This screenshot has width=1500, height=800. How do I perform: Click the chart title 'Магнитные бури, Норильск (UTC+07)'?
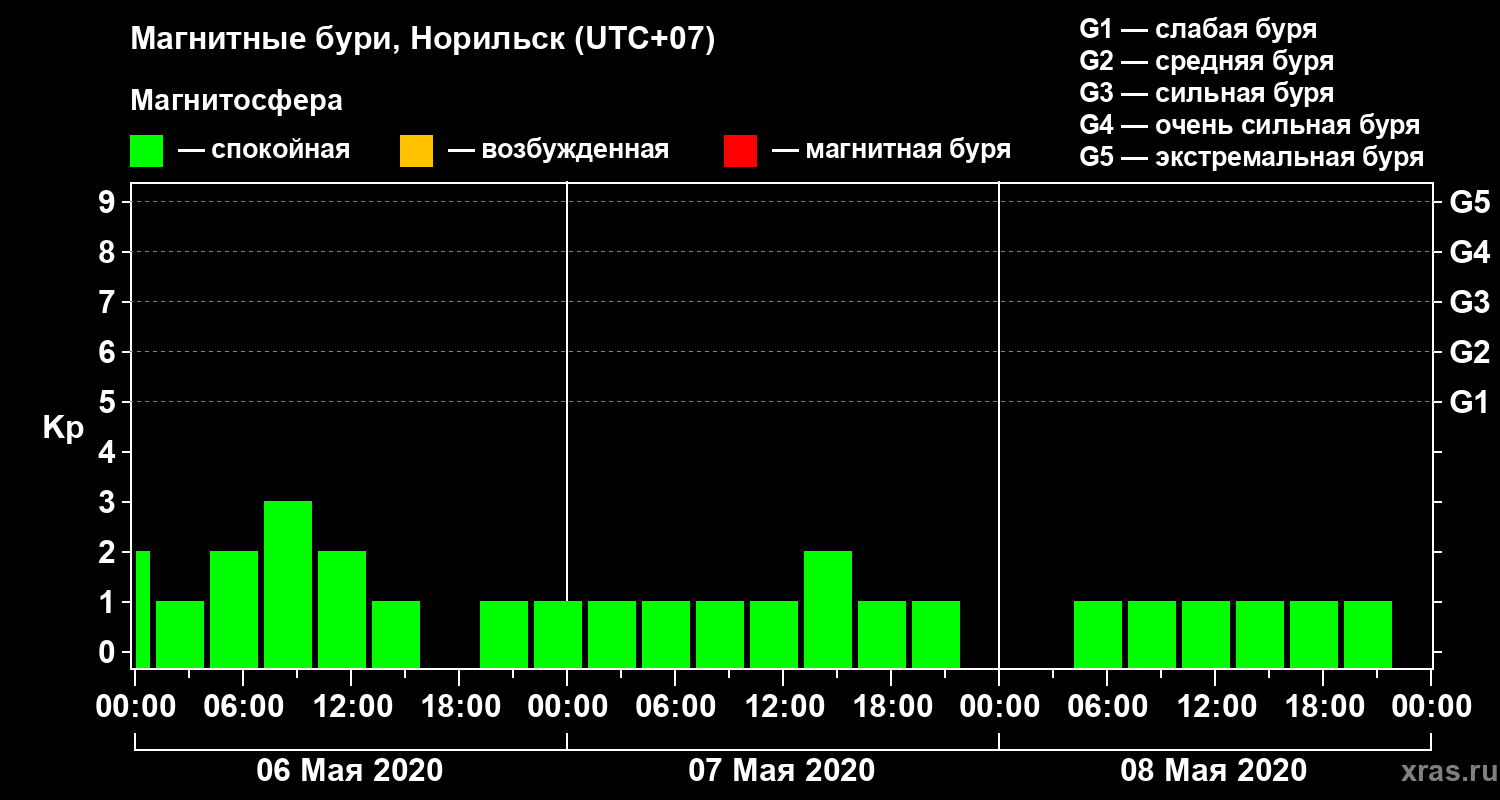423,40
